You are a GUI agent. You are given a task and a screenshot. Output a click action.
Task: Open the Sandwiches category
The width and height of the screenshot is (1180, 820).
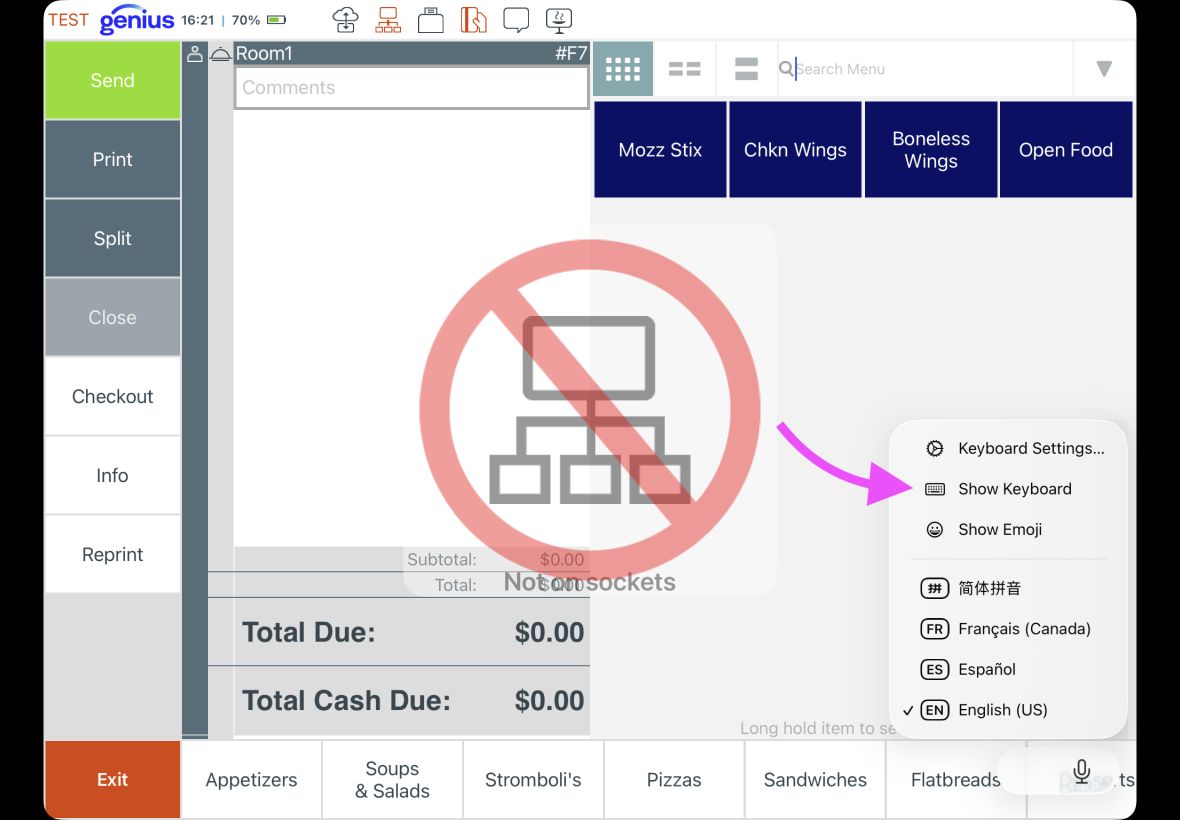tap(815, 780)
